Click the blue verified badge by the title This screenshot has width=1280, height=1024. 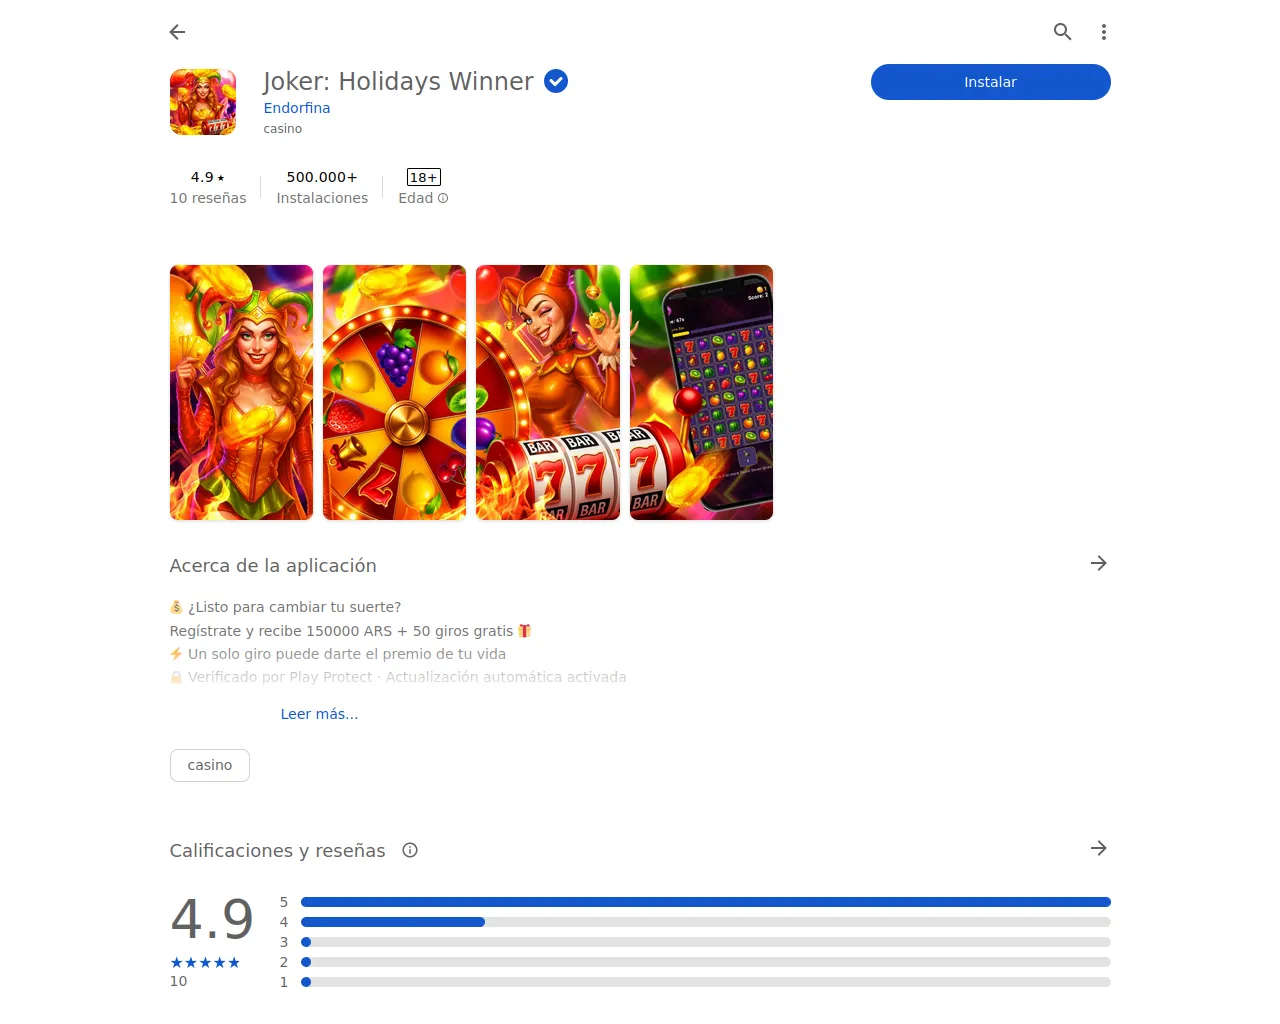click(x=556, y=81)
